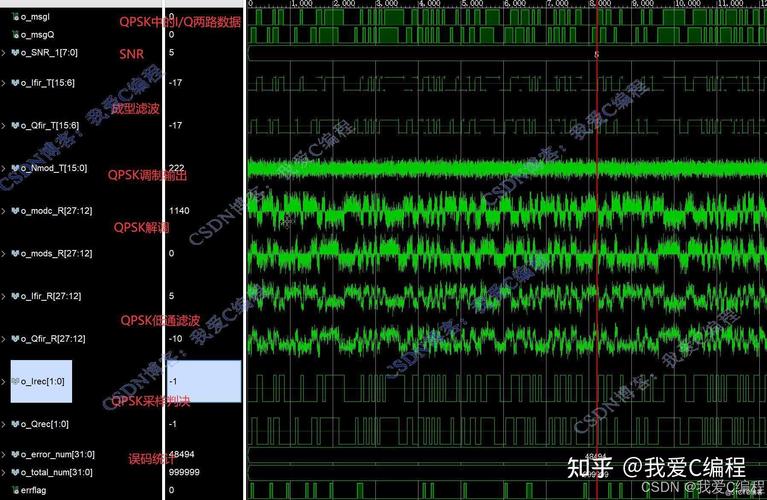Click the 1,000 mark on time ruler
The width and height of the screenshot is (767, 500).
(x=301, y=3)
